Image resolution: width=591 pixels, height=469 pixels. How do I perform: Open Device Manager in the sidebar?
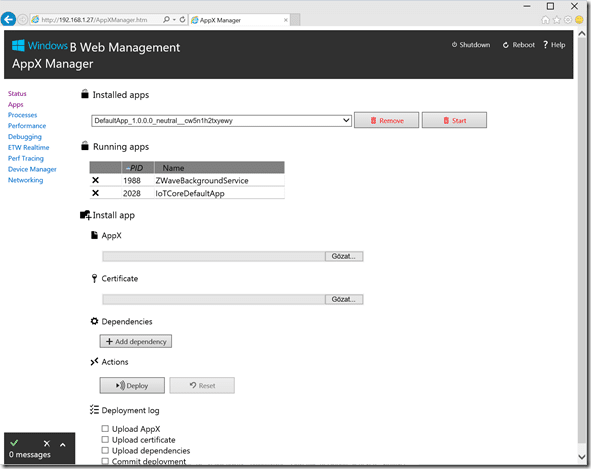pos(32,169)
